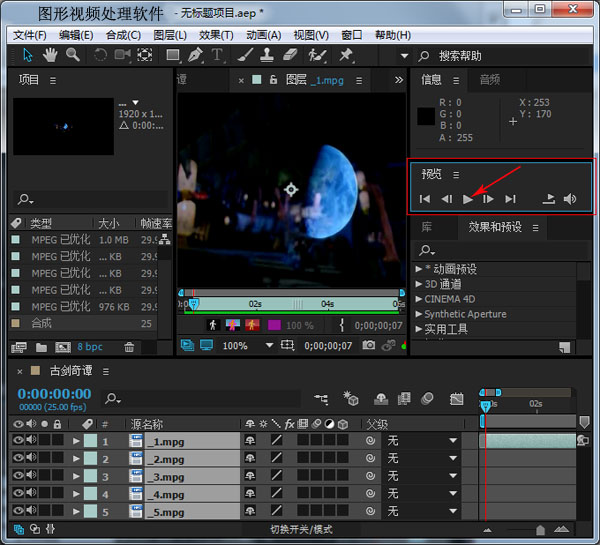Expand layer _3.mpg properties
The height and width of the screenshot is (545, 600).
point(76,476)
